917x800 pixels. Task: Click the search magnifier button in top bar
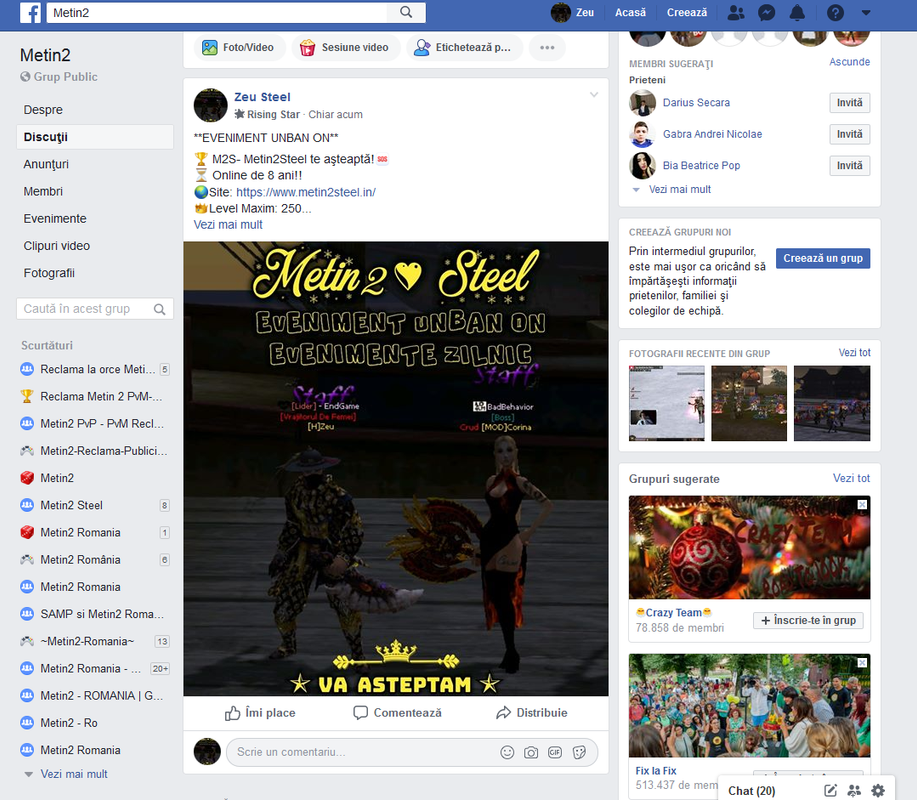406,12
